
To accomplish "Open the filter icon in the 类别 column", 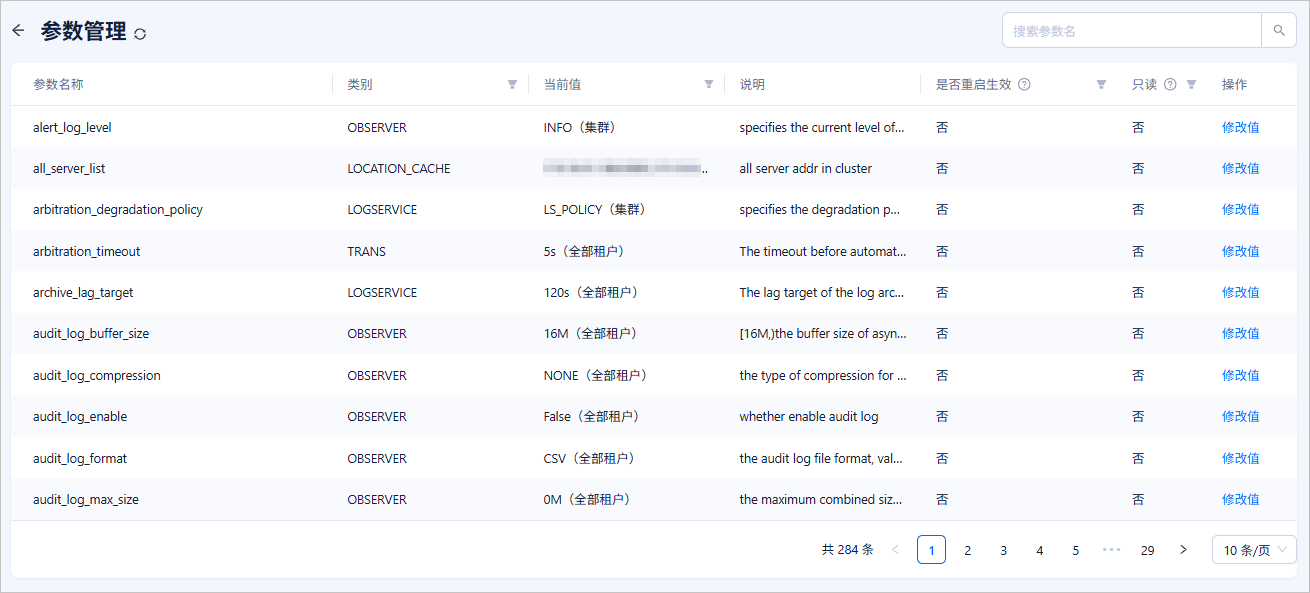I will pyautogui.click(x=512, y=85).
